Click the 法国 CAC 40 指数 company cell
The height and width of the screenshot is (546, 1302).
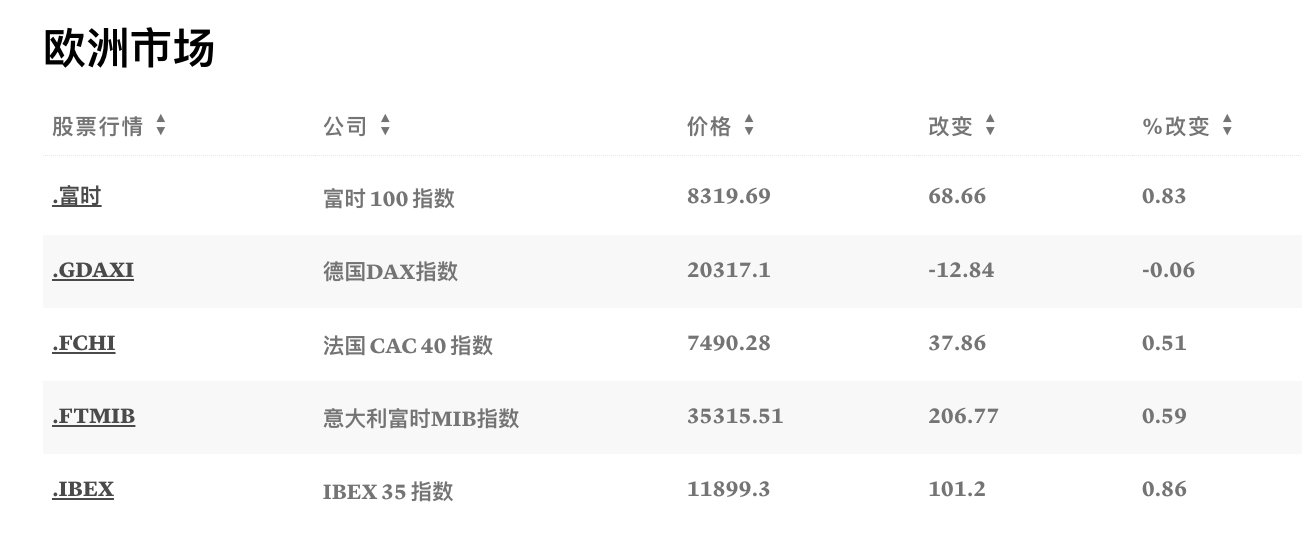(408, 345)
